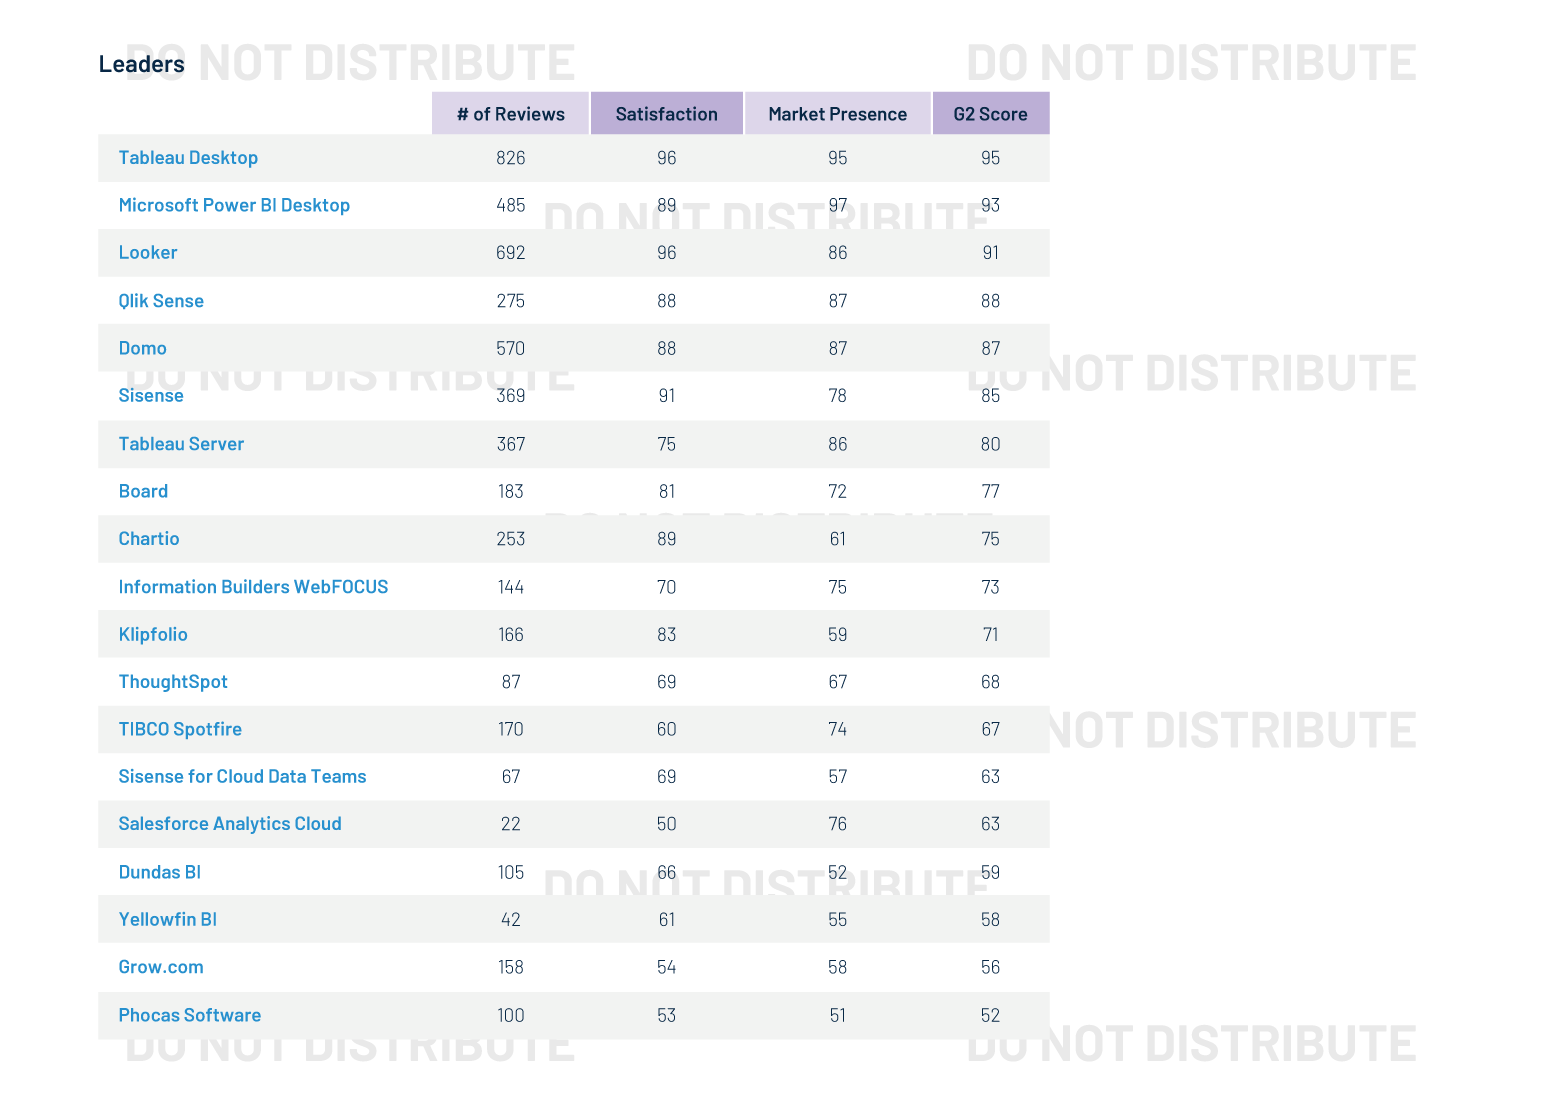Click the ThoughtSpot link
This screenshot has height=1094, width=1567.
pyautogui.click(x=172, y=682)
